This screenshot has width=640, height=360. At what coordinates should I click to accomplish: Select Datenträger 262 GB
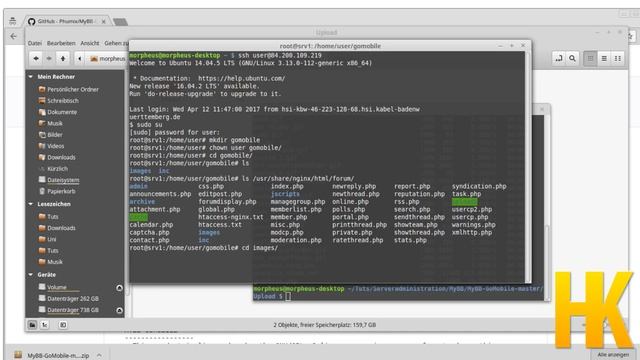coord(69,299)
